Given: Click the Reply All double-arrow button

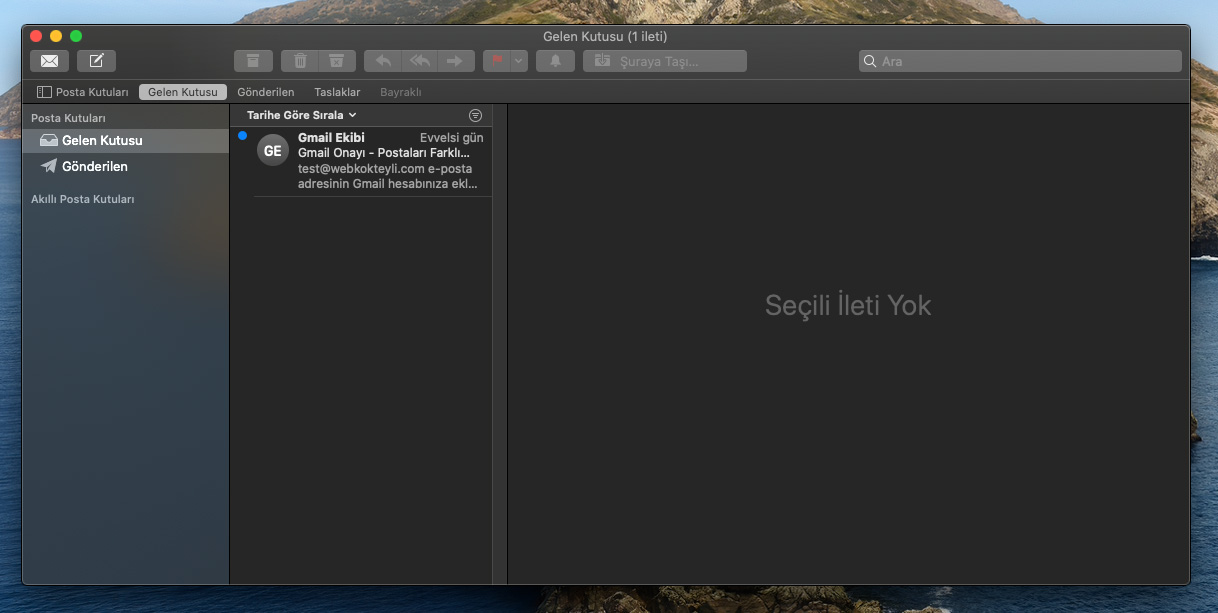Looking at the screenshot, I should point(420,61).
